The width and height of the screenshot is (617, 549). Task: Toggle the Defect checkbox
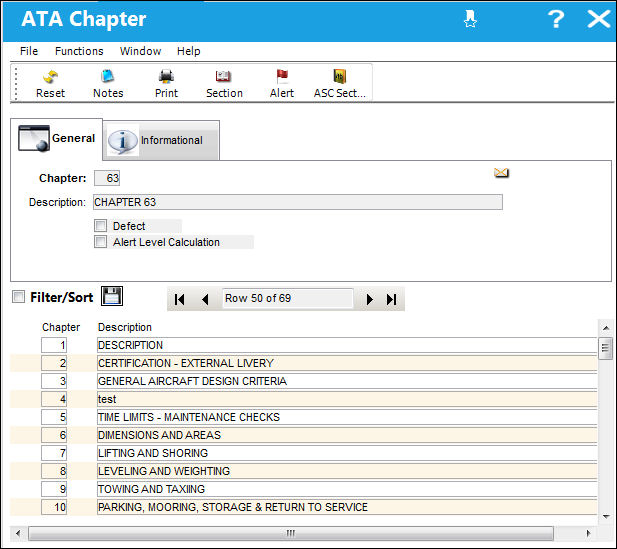101,226
